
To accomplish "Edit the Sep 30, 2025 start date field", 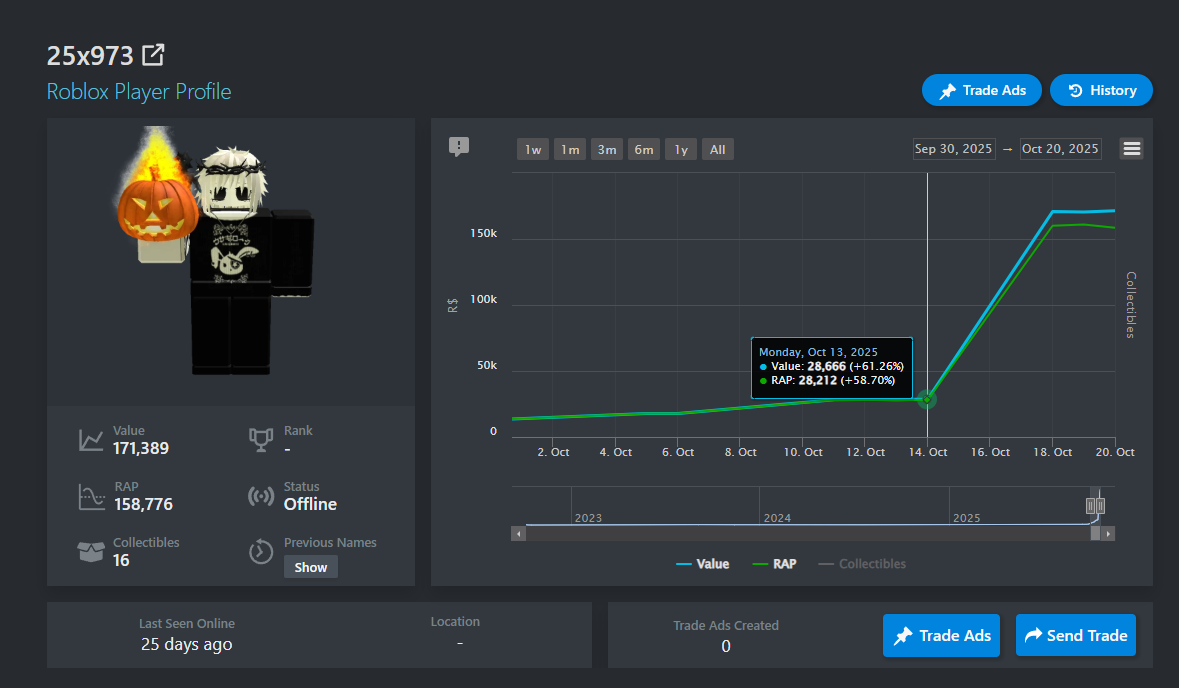I will [953, 149].
